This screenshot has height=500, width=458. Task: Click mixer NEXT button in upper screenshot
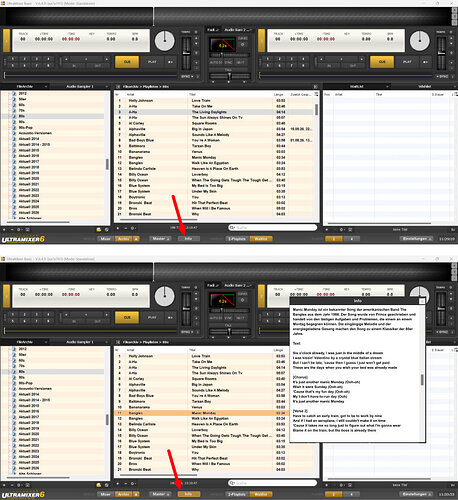(x=240, y=62)
